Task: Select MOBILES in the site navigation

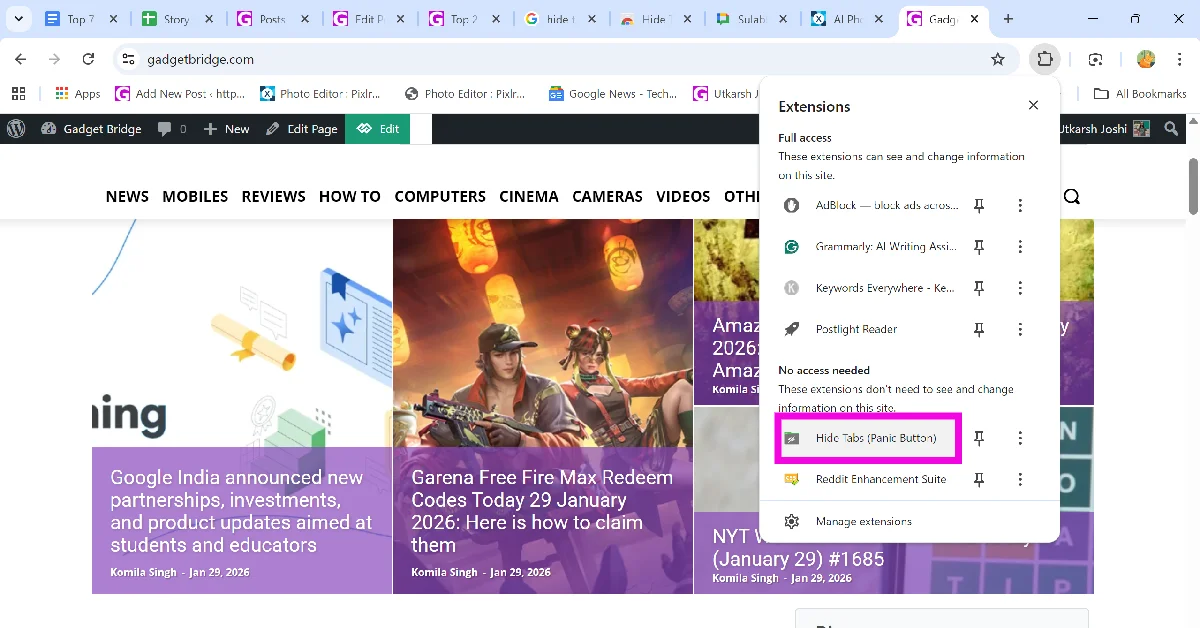Action: tap(195, 196)
